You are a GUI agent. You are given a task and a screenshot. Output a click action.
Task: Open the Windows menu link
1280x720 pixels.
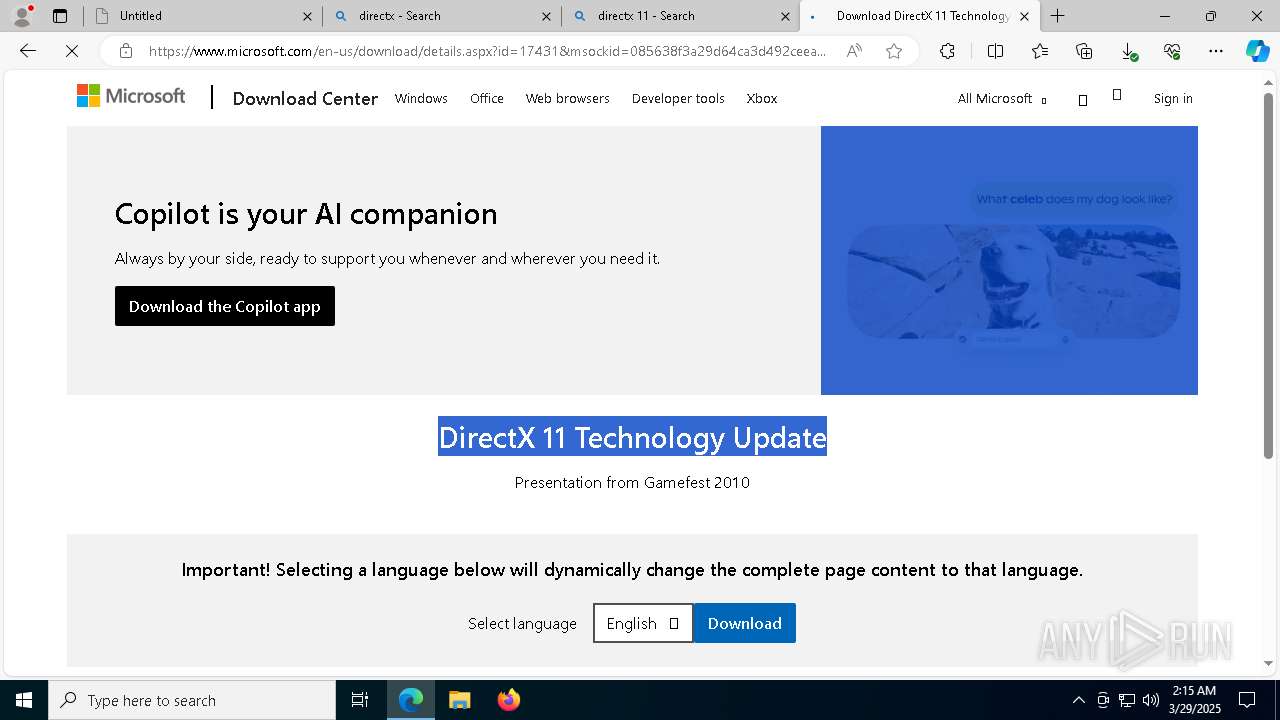click(x=421, y=98)
